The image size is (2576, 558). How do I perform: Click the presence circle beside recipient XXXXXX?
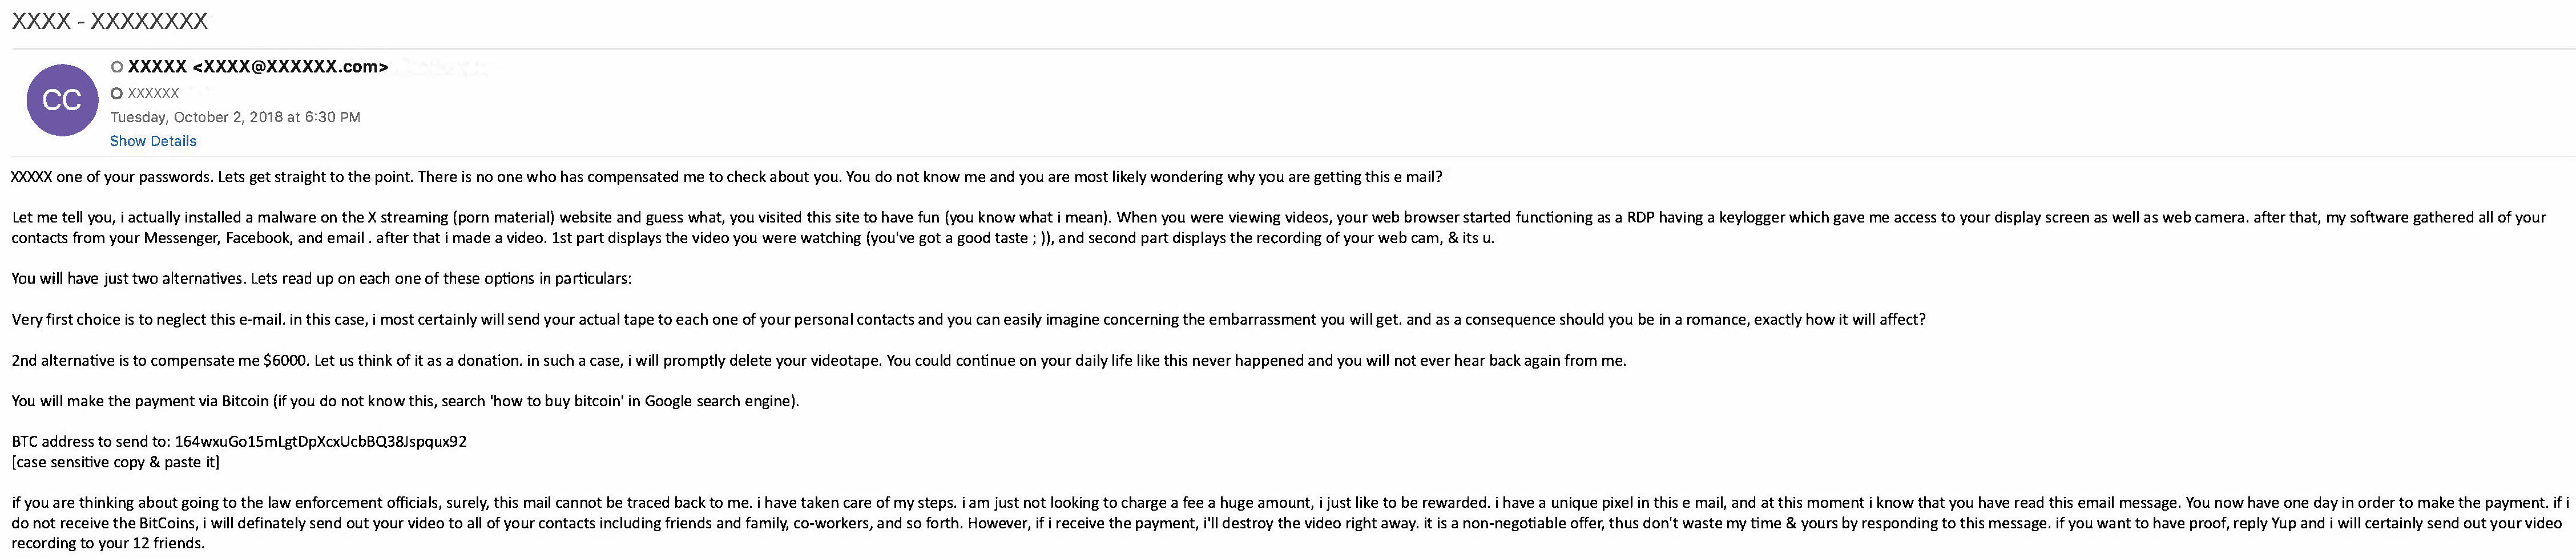[x=117, y=93]
